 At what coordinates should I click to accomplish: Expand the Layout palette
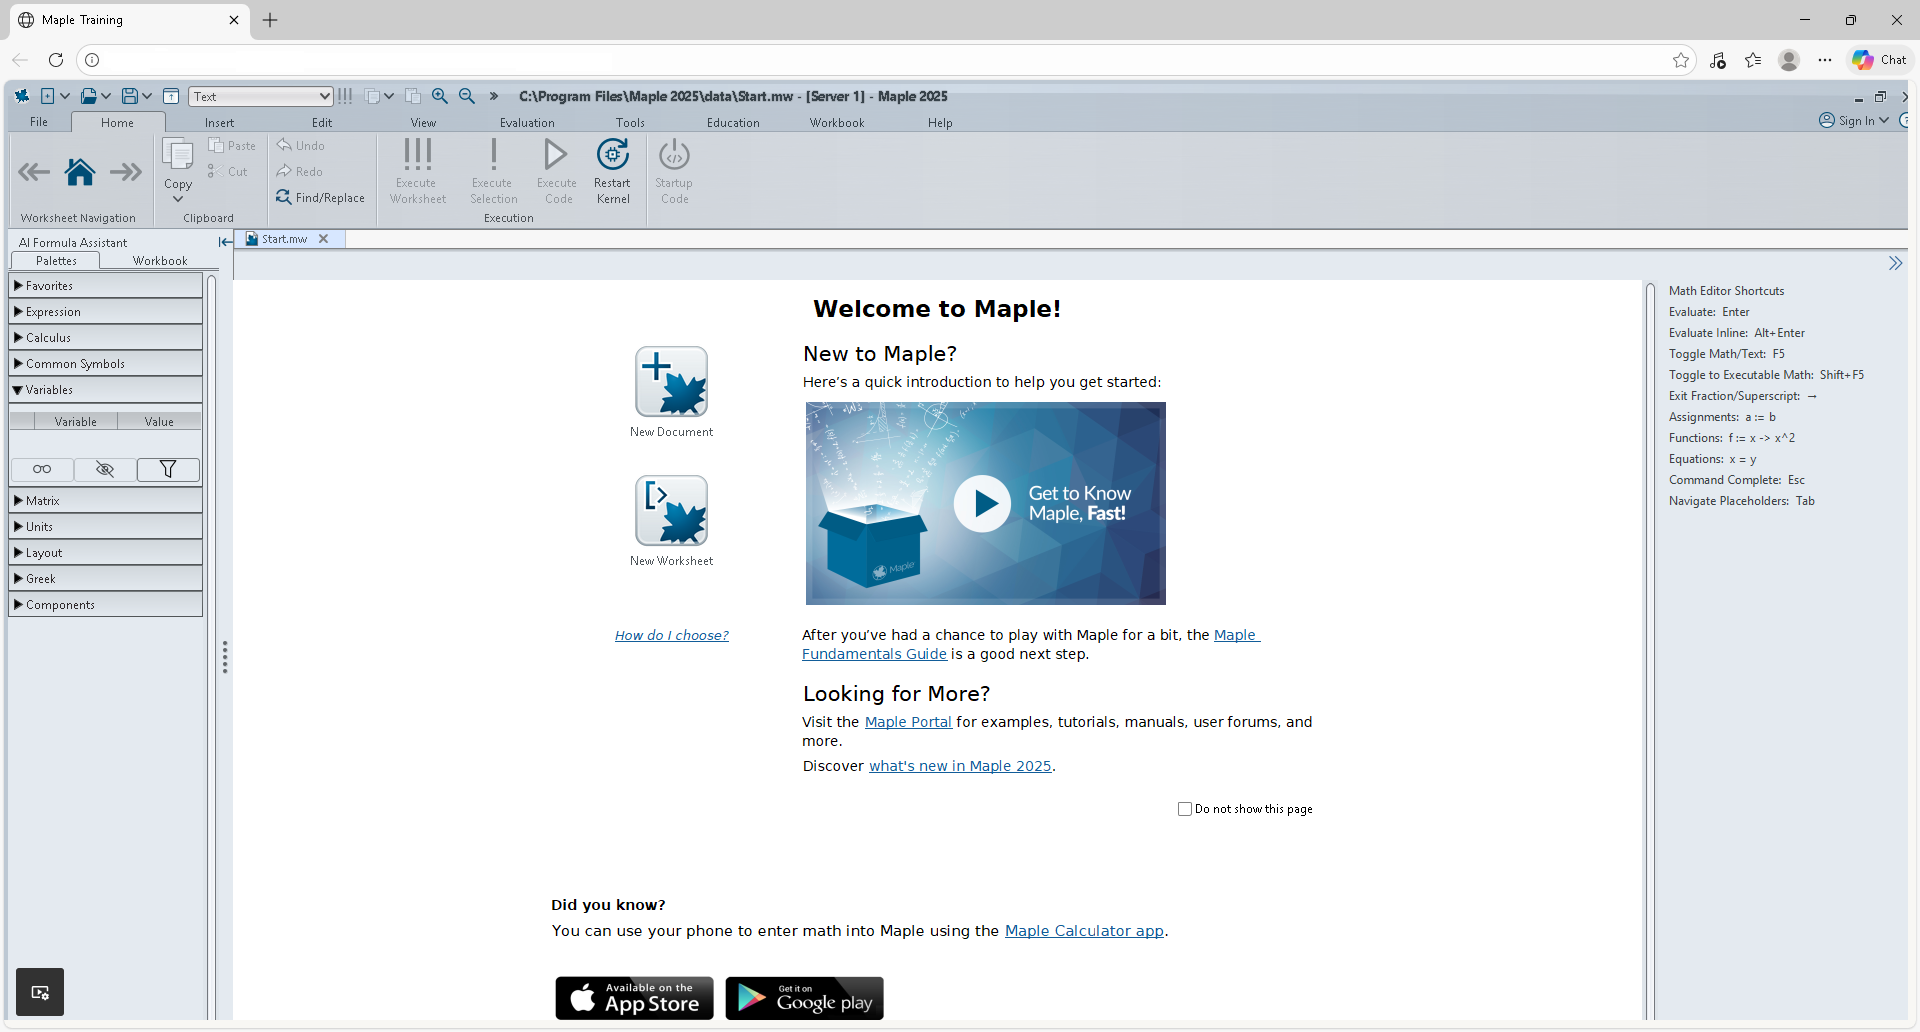coord(105,553)
